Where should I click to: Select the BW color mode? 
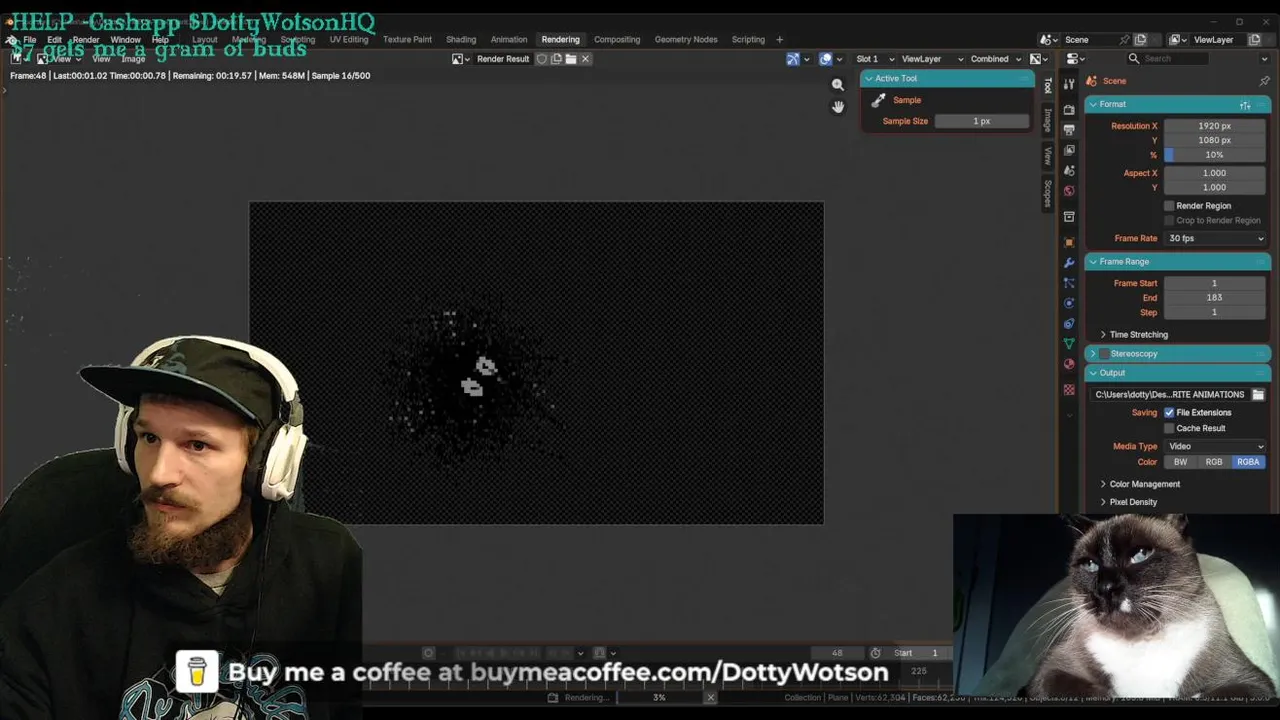1180,462
